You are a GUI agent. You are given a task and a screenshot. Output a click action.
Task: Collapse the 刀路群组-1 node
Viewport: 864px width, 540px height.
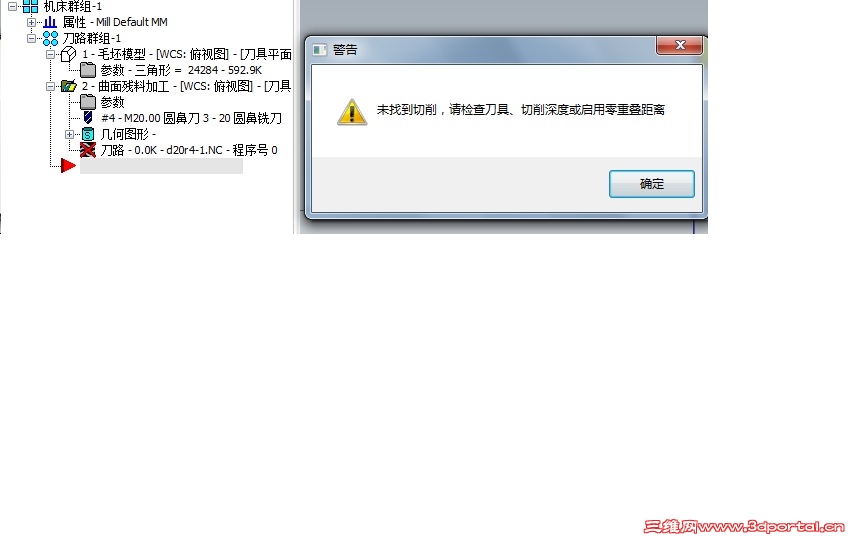[31, 39]
